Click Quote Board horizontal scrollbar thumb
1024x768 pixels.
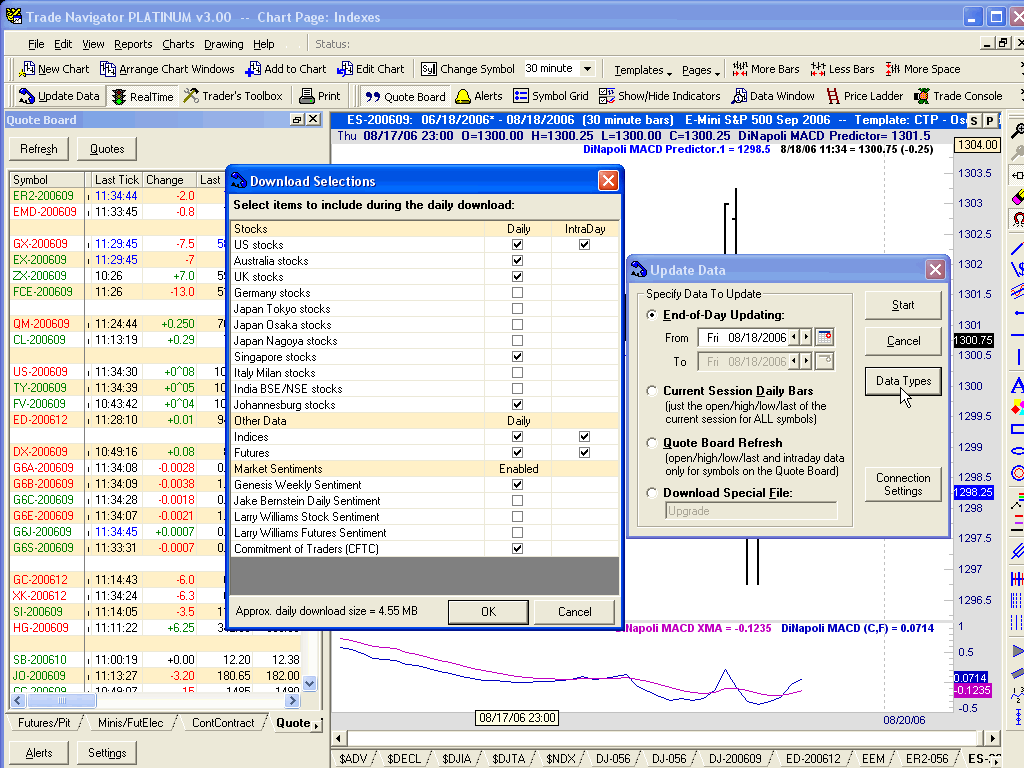pyautogui.click(x=61, y=701)
